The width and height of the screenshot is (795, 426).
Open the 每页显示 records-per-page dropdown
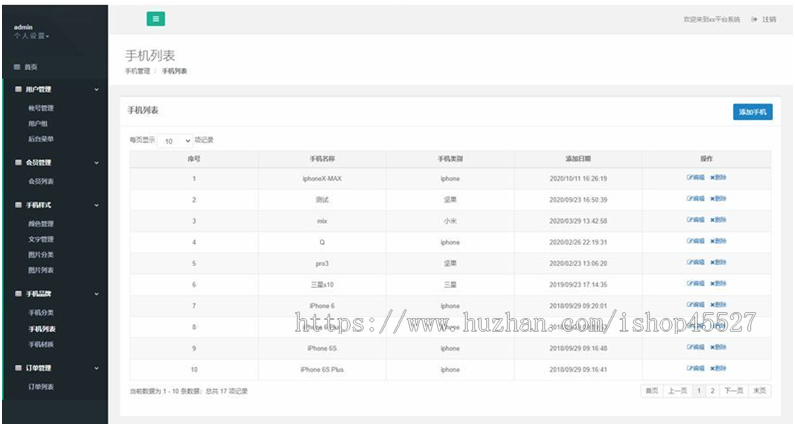click(x=175, y=140)
